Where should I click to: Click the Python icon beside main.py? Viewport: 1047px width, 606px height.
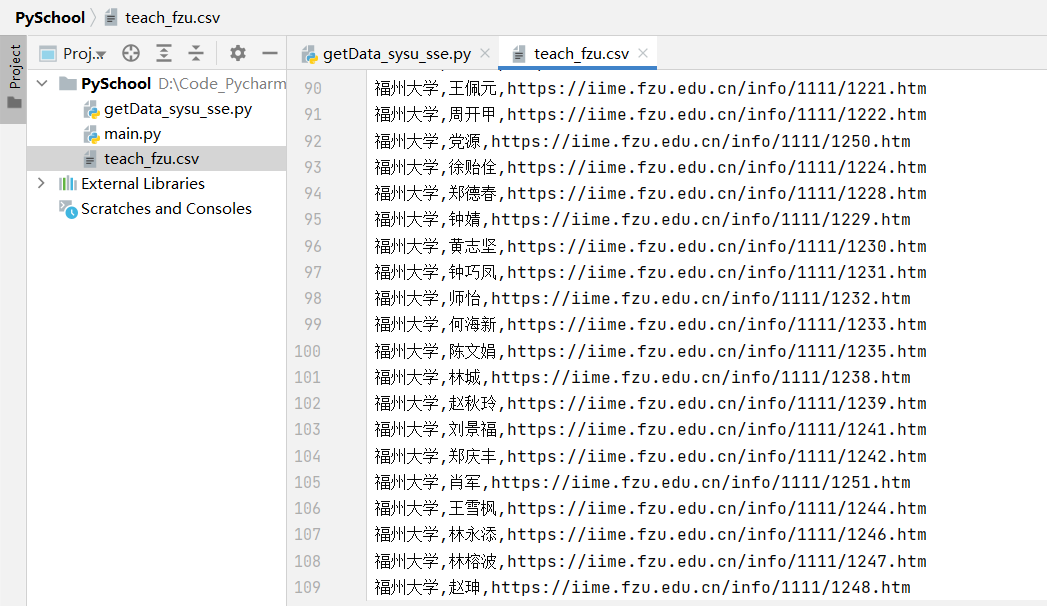pyautogui.click(x=91, y=134)
